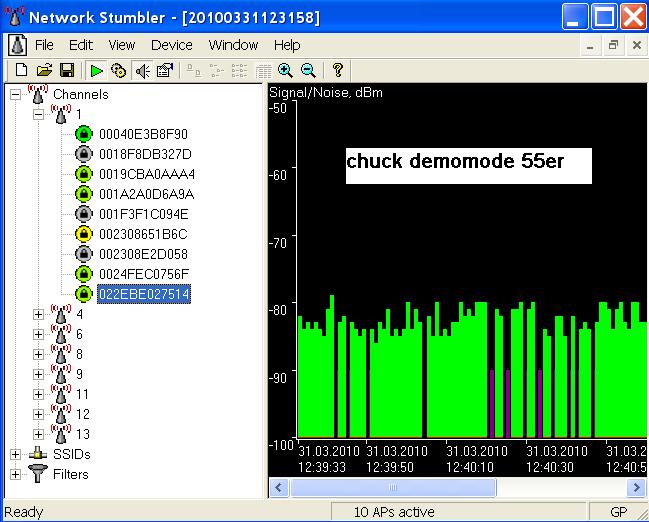The image size is (649, 522).
Task: Restore the inner document window
Action: tap(613, 45)
